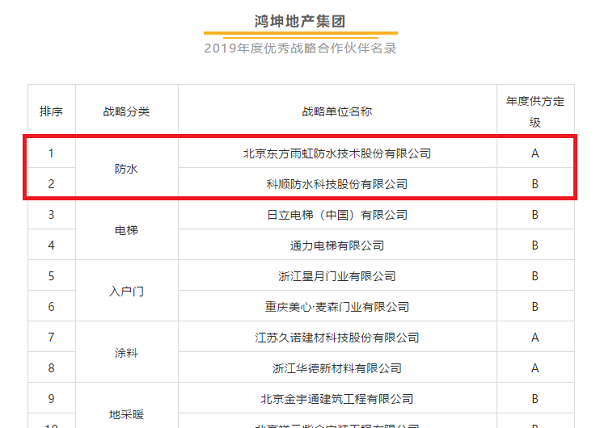Select rank cell 3
The image size is (600, 428).
[51, 215]
